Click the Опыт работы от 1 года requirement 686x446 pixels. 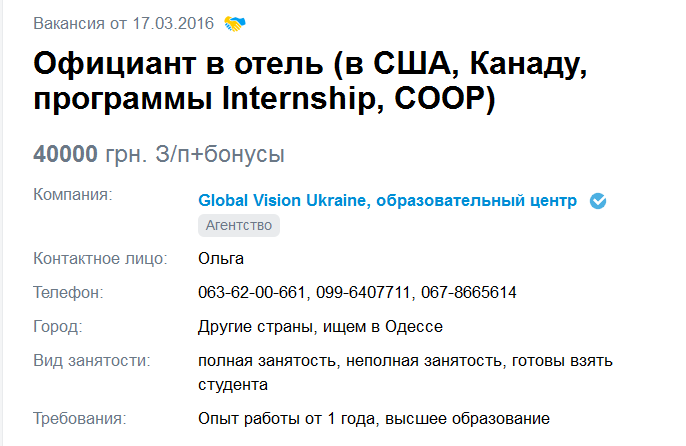[284, 418]
